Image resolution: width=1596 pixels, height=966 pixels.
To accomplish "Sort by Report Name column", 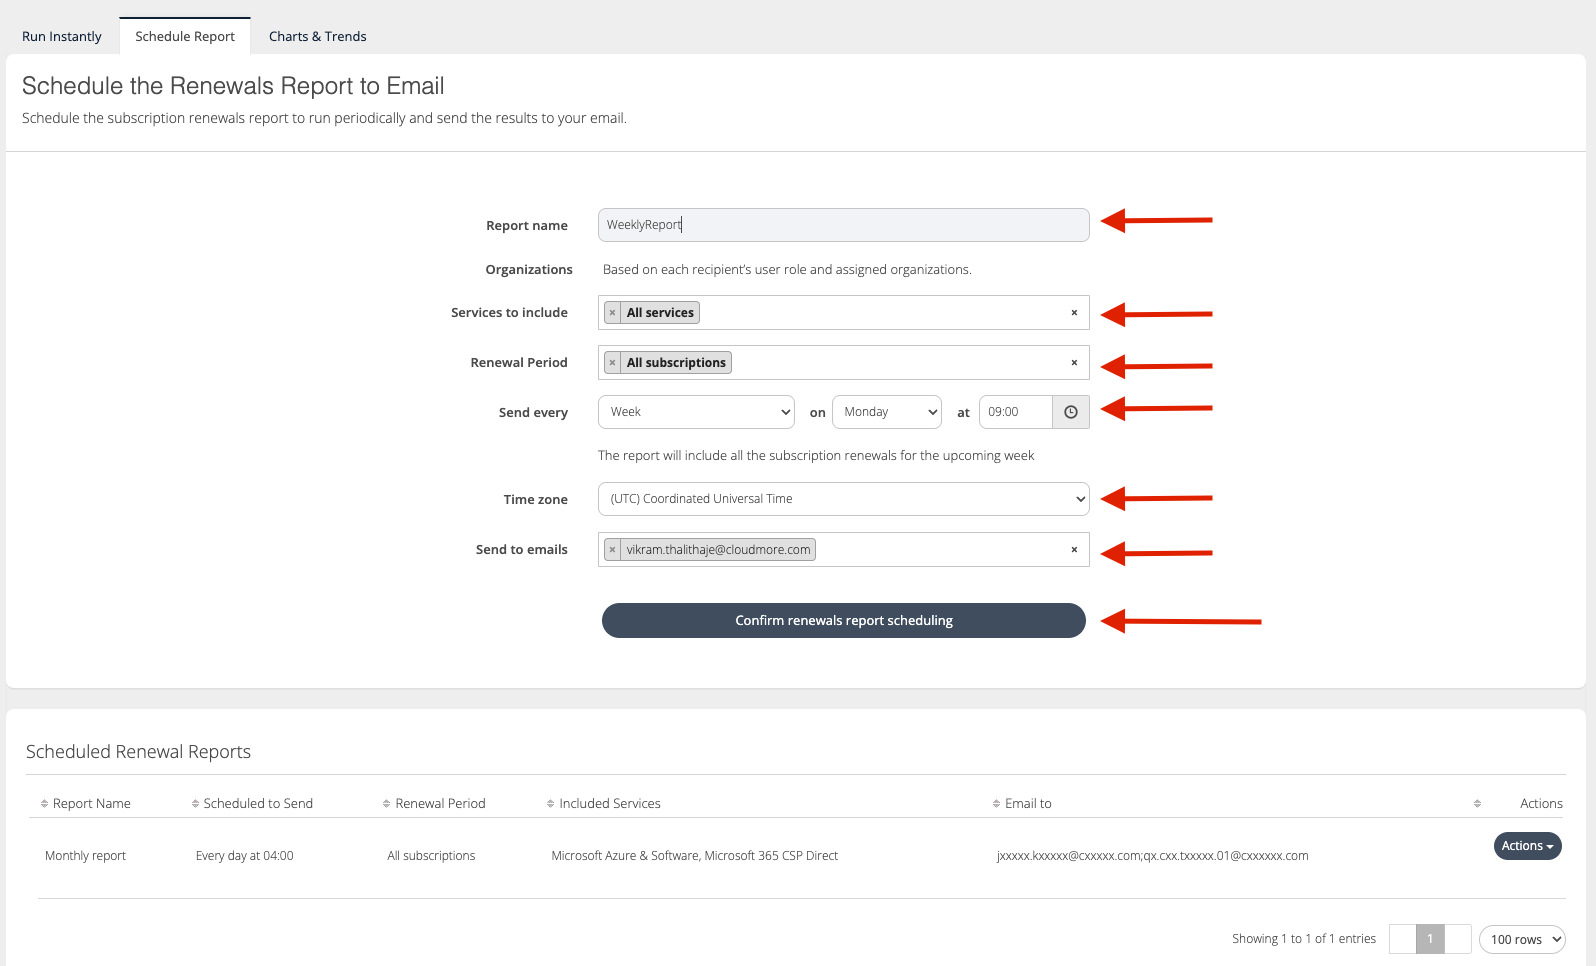I will [91, 803].
